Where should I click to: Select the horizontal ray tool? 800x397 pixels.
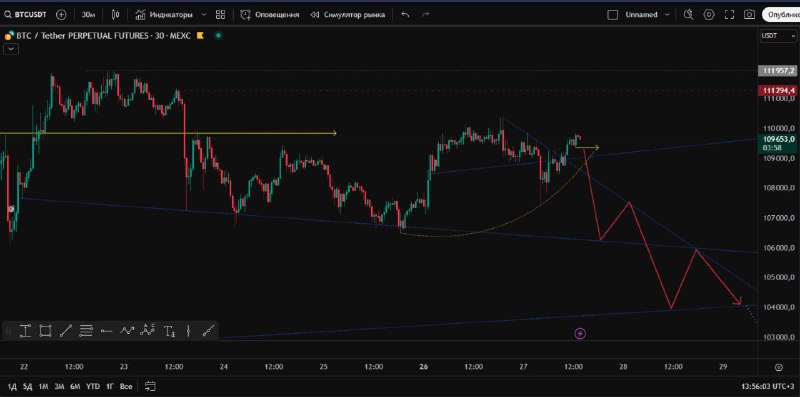pyautogui.click(x=106, y=331)
